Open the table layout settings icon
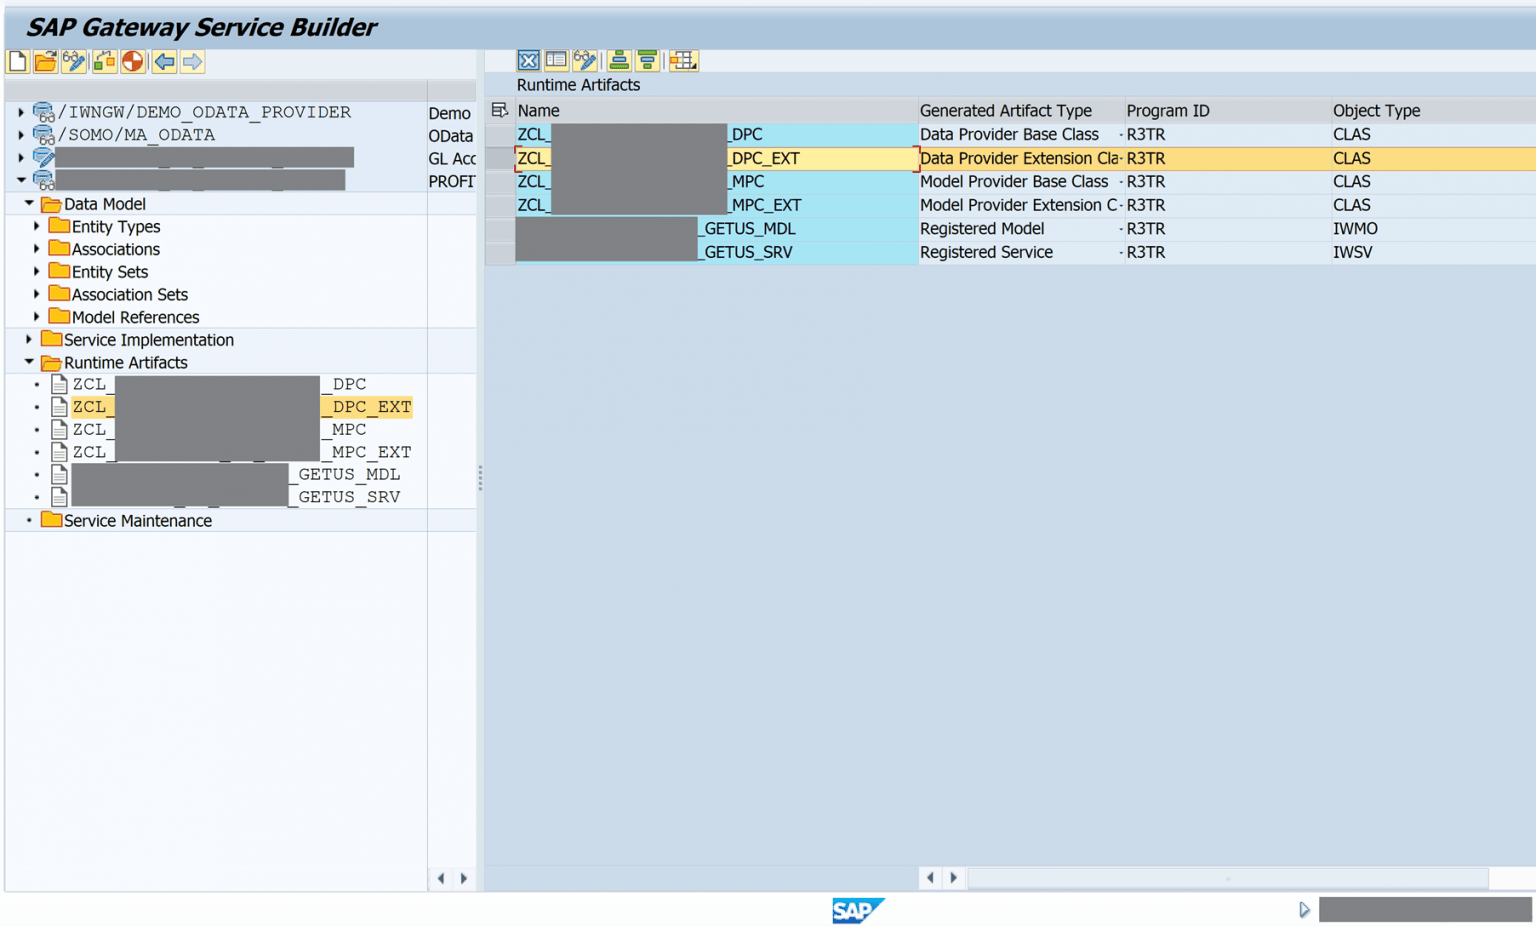1536x926 pixels. click(x=683, y=61)
